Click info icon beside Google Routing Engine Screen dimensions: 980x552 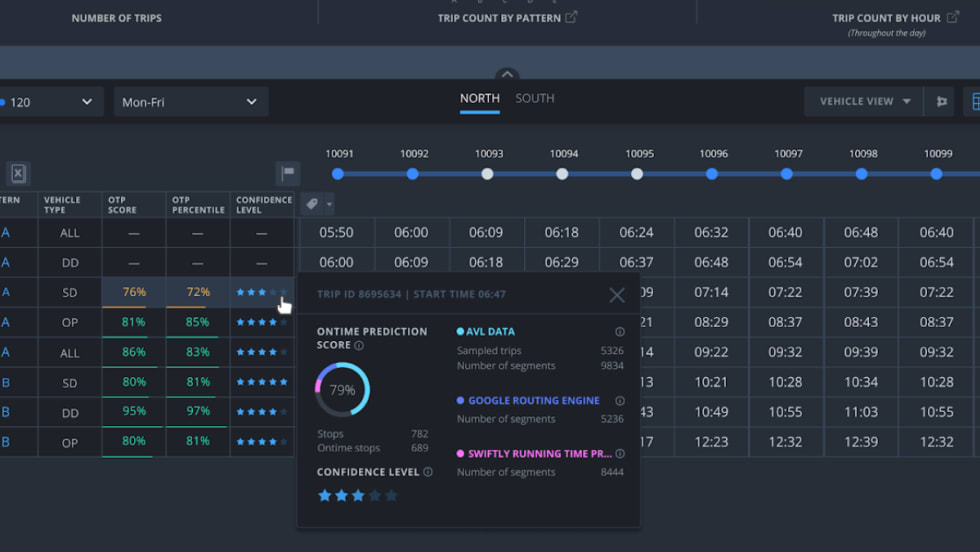(x=620, y=401)
